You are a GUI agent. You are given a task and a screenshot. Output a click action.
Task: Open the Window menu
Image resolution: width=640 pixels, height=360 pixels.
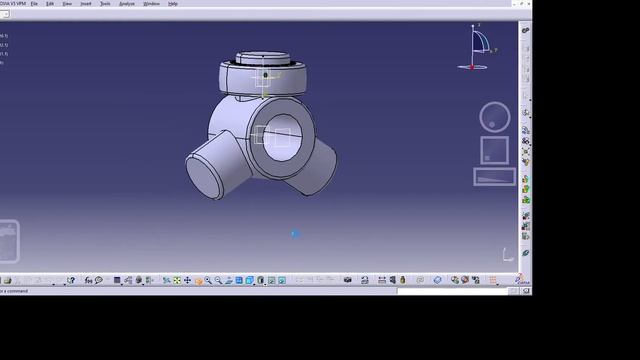[x=151, y=4]
